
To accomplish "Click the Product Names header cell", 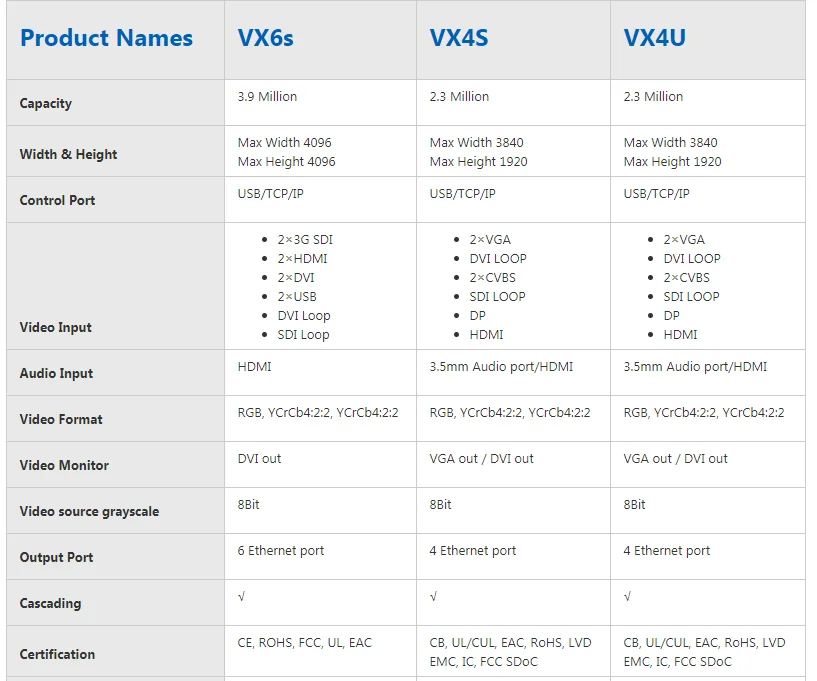I will click(x=106, y=39).
